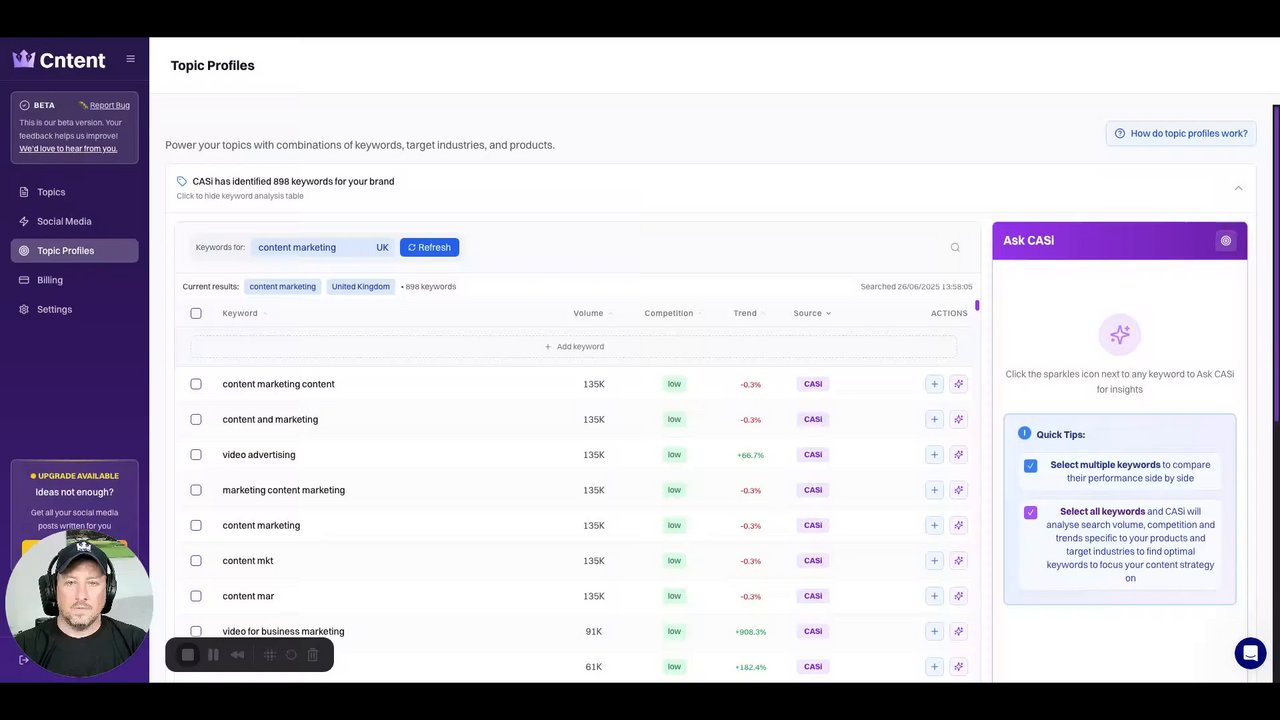1280x720 pixels.
Task: Sort by the Competition column header
Action: [x=672, y=313]
